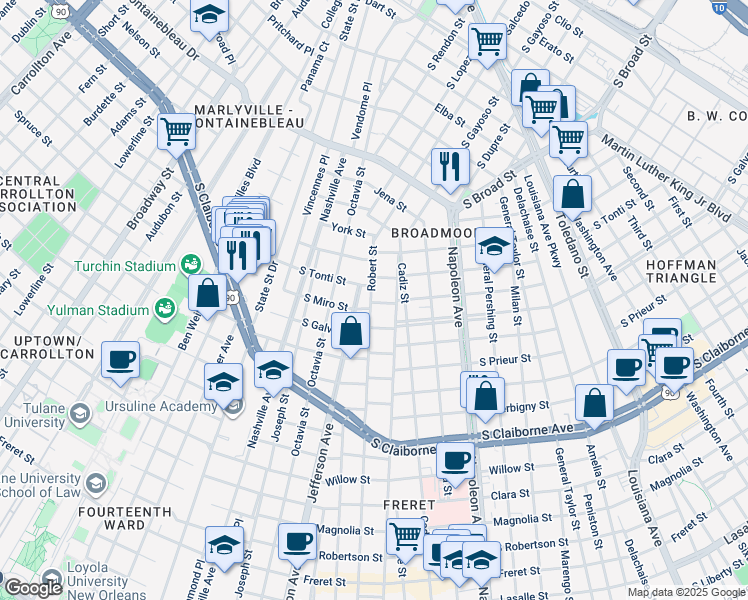Click the shopping bag marker near Turchin Stadium

click(x=207, y=294)
